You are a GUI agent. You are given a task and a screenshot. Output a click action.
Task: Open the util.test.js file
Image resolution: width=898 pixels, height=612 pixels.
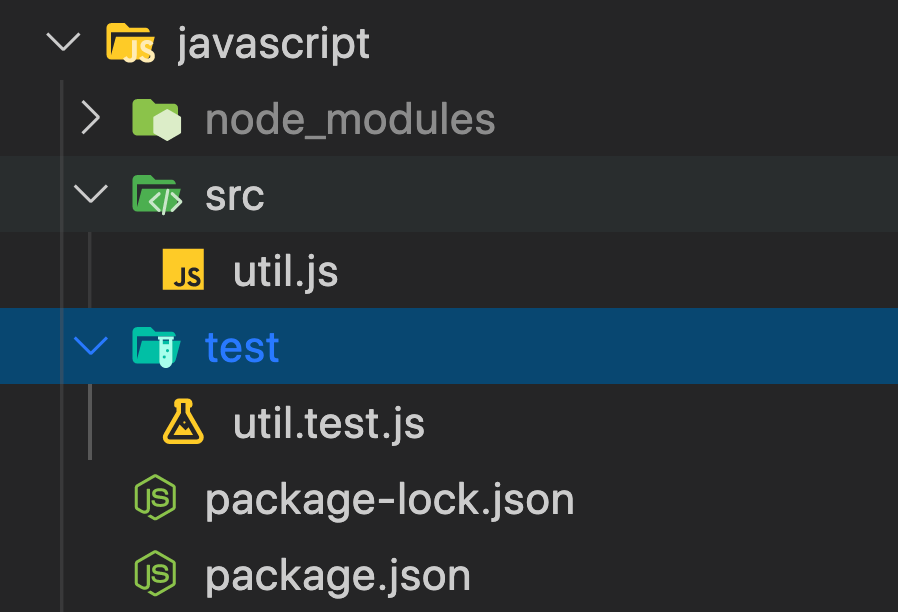click(x=329, y=423)
